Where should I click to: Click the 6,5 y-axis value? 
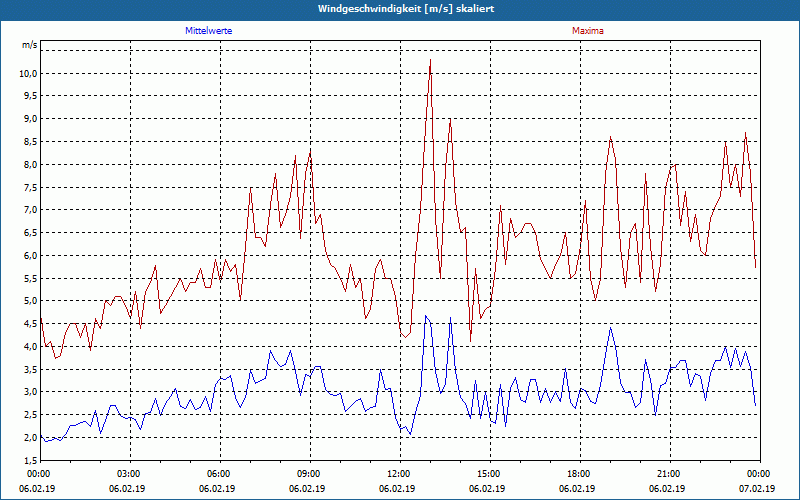click(31, 232)
